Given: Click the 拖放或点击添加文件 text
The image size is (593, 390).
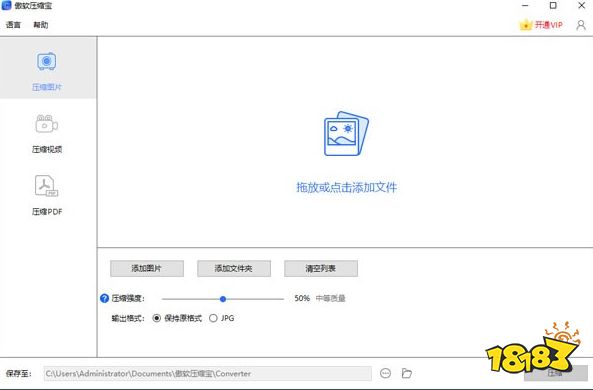Looking at the screenshot, I should tap(346, 187).
